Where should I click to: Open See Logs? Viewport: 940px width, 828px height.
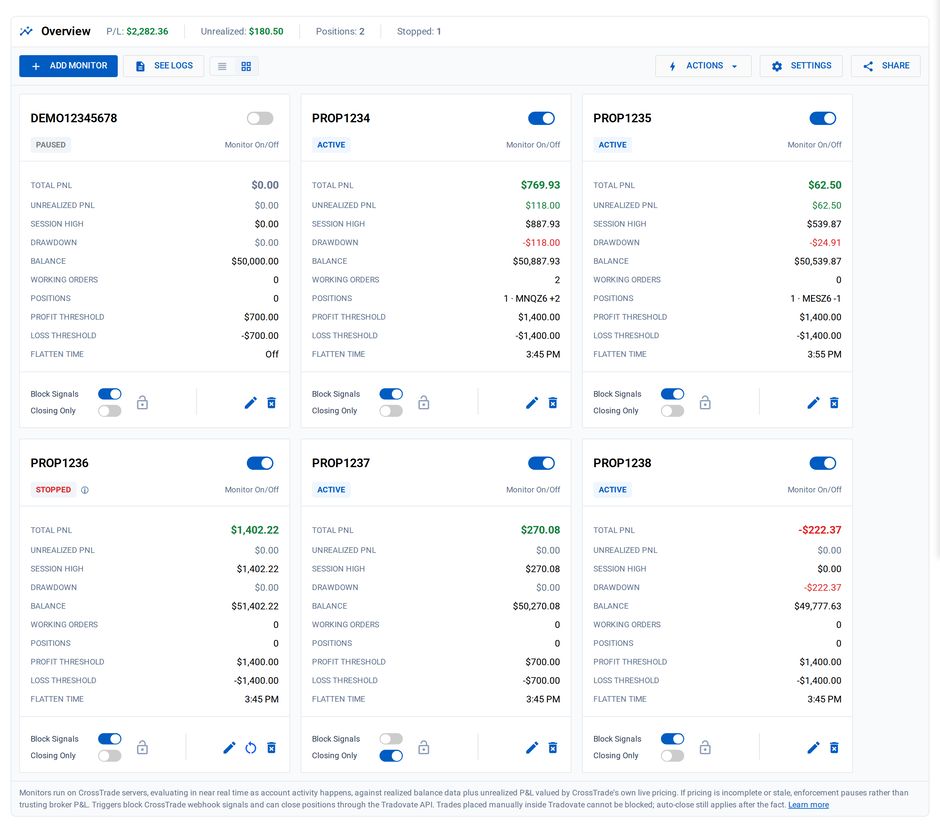[x=164, y=66]
